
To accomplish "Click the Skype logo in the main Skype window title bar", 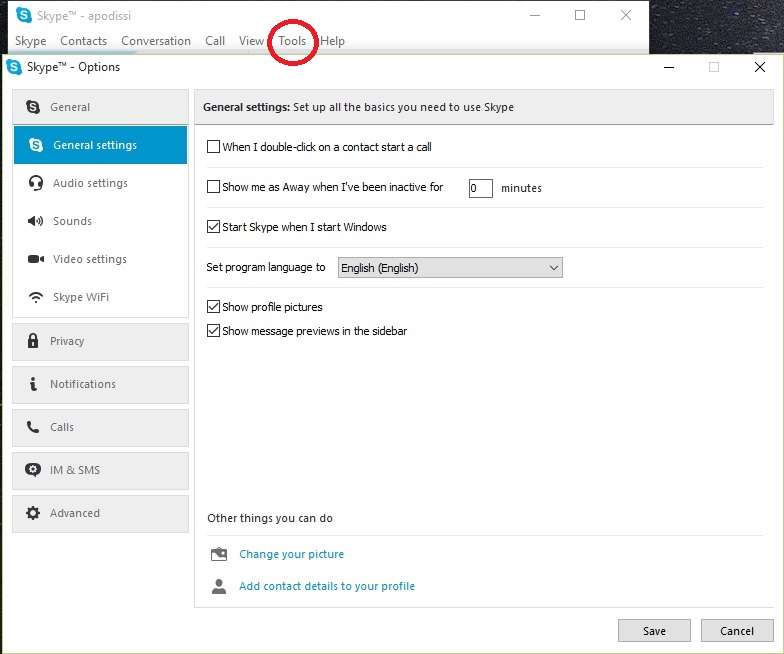I will pyautogui.click(x=24, y=16).
